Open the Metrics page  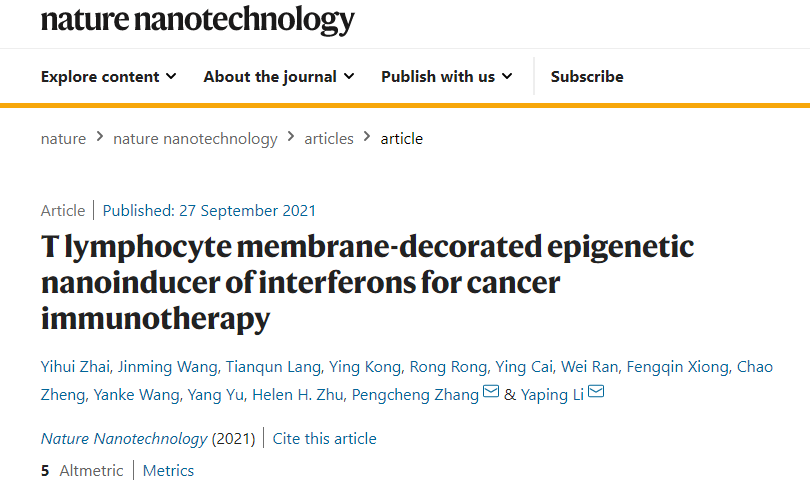tap(168, 470)
